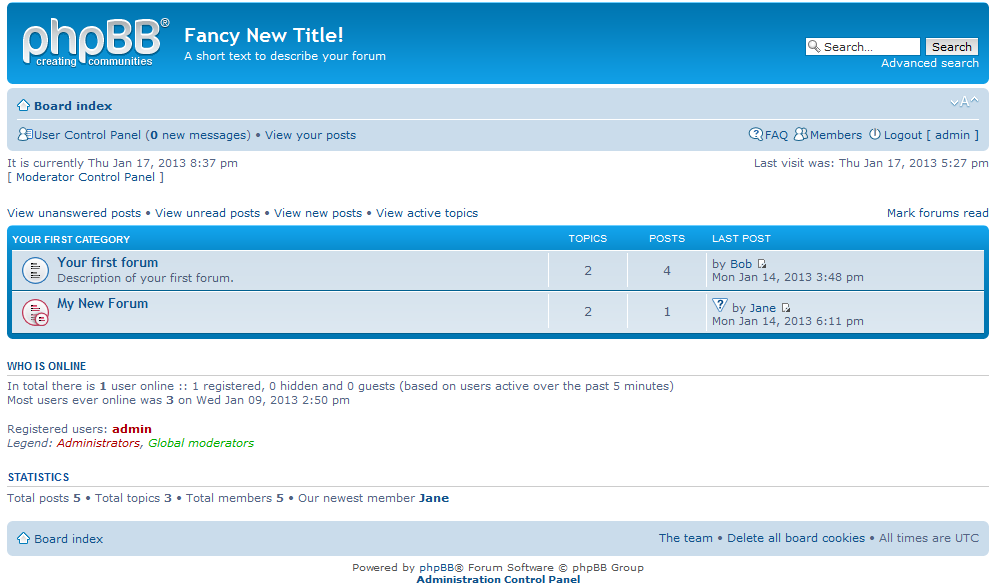
Task: Open My New Forum
Action: tap(102, 303)
